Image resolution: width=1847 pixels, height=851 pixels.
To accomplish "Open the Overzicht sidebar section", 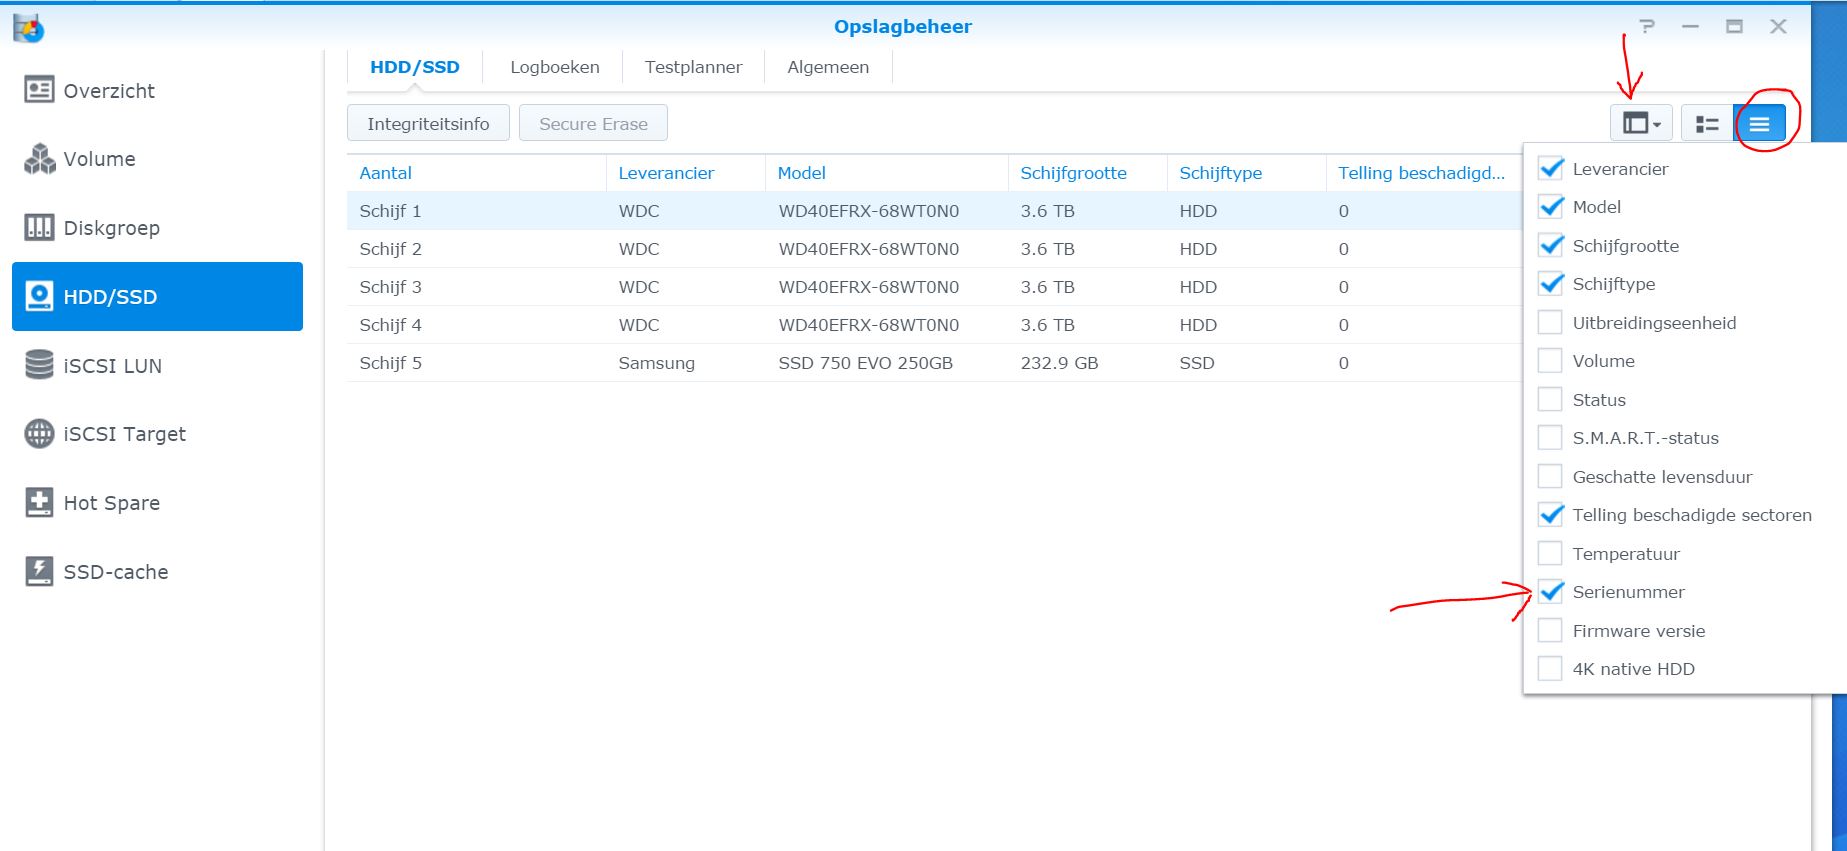I will (157, 91).
